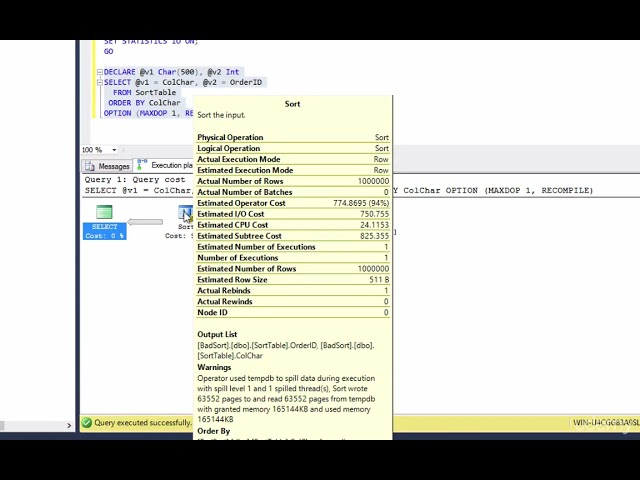Click the 'SELECT Cost: 0 %' label

click(x=104, y=231)
